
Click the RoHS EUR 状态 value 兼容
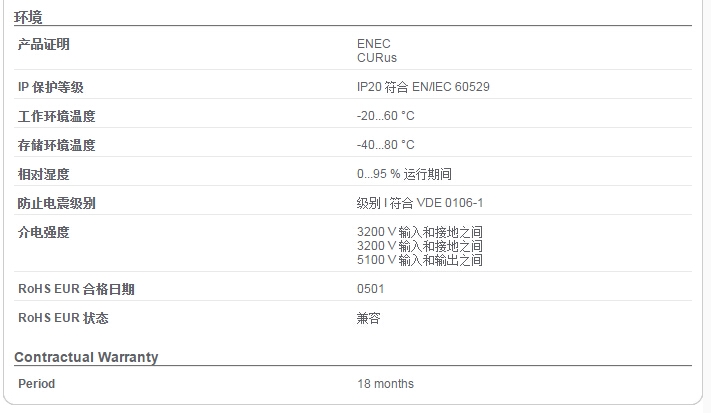368,318
